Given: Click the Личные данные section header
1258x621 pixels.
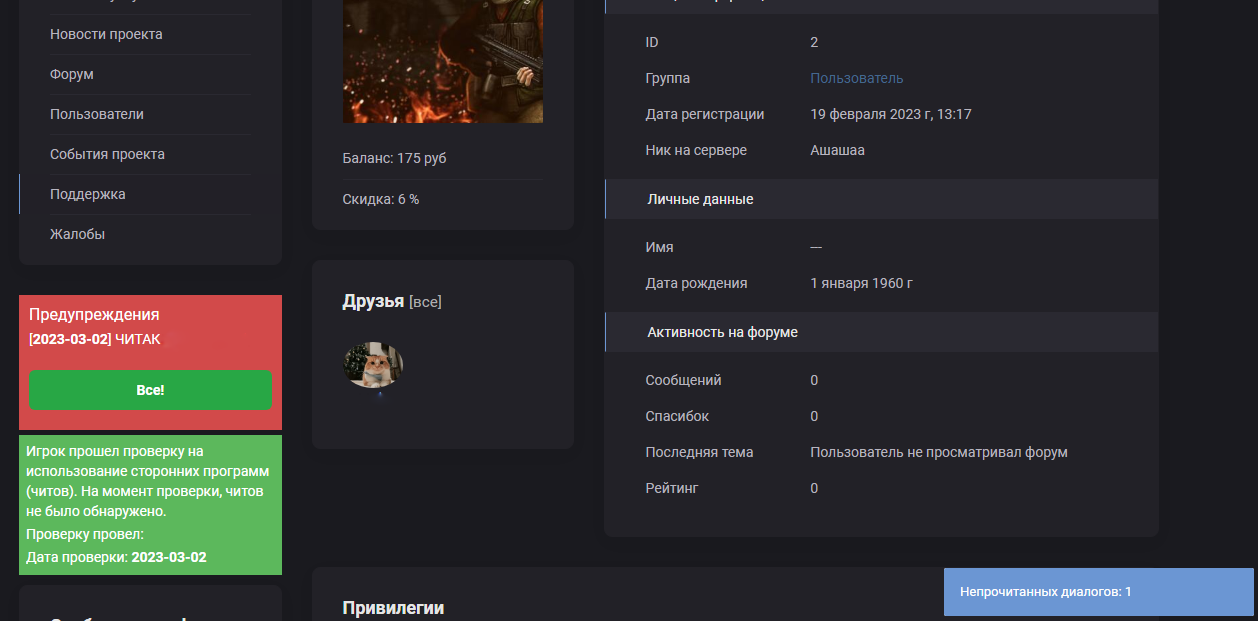Looking at the screenshot, I should 700,199.
